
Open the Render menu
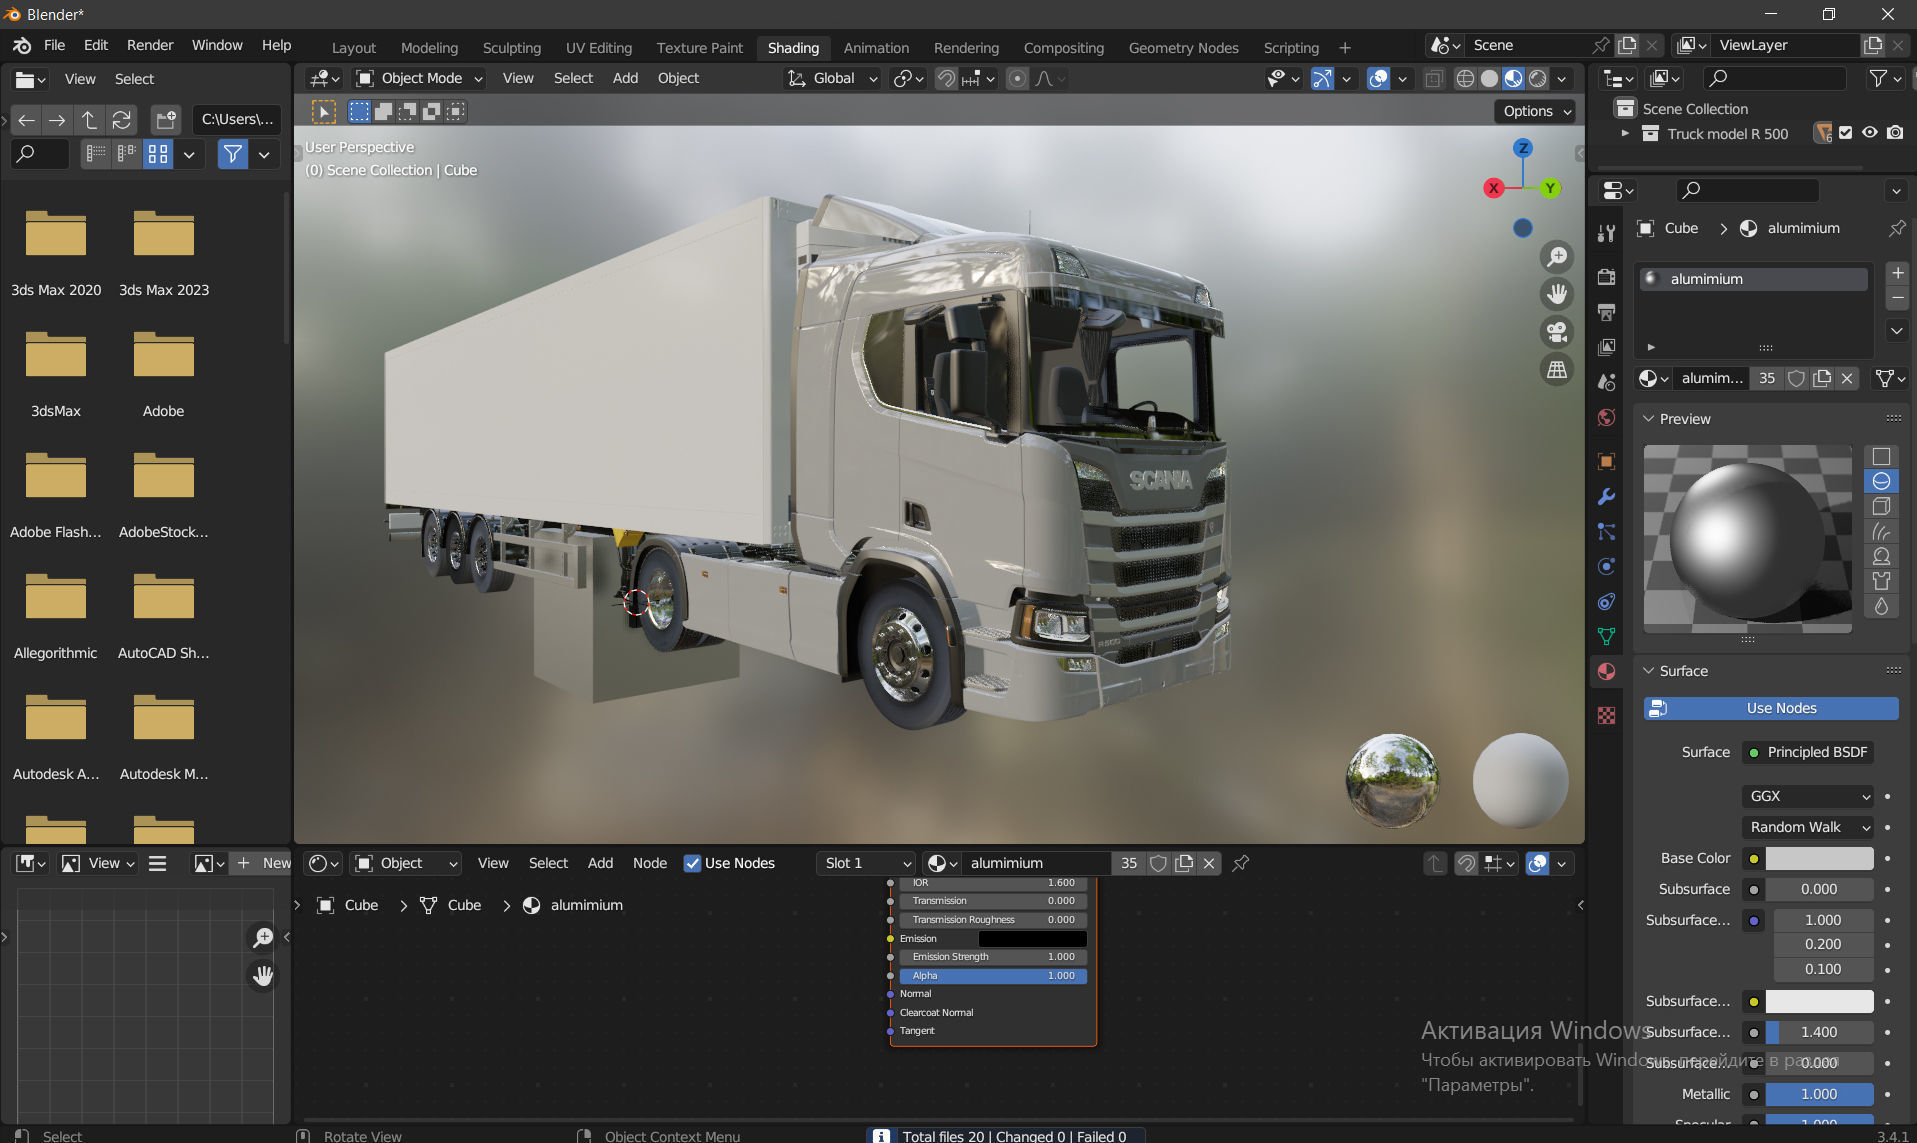point(150,45)
